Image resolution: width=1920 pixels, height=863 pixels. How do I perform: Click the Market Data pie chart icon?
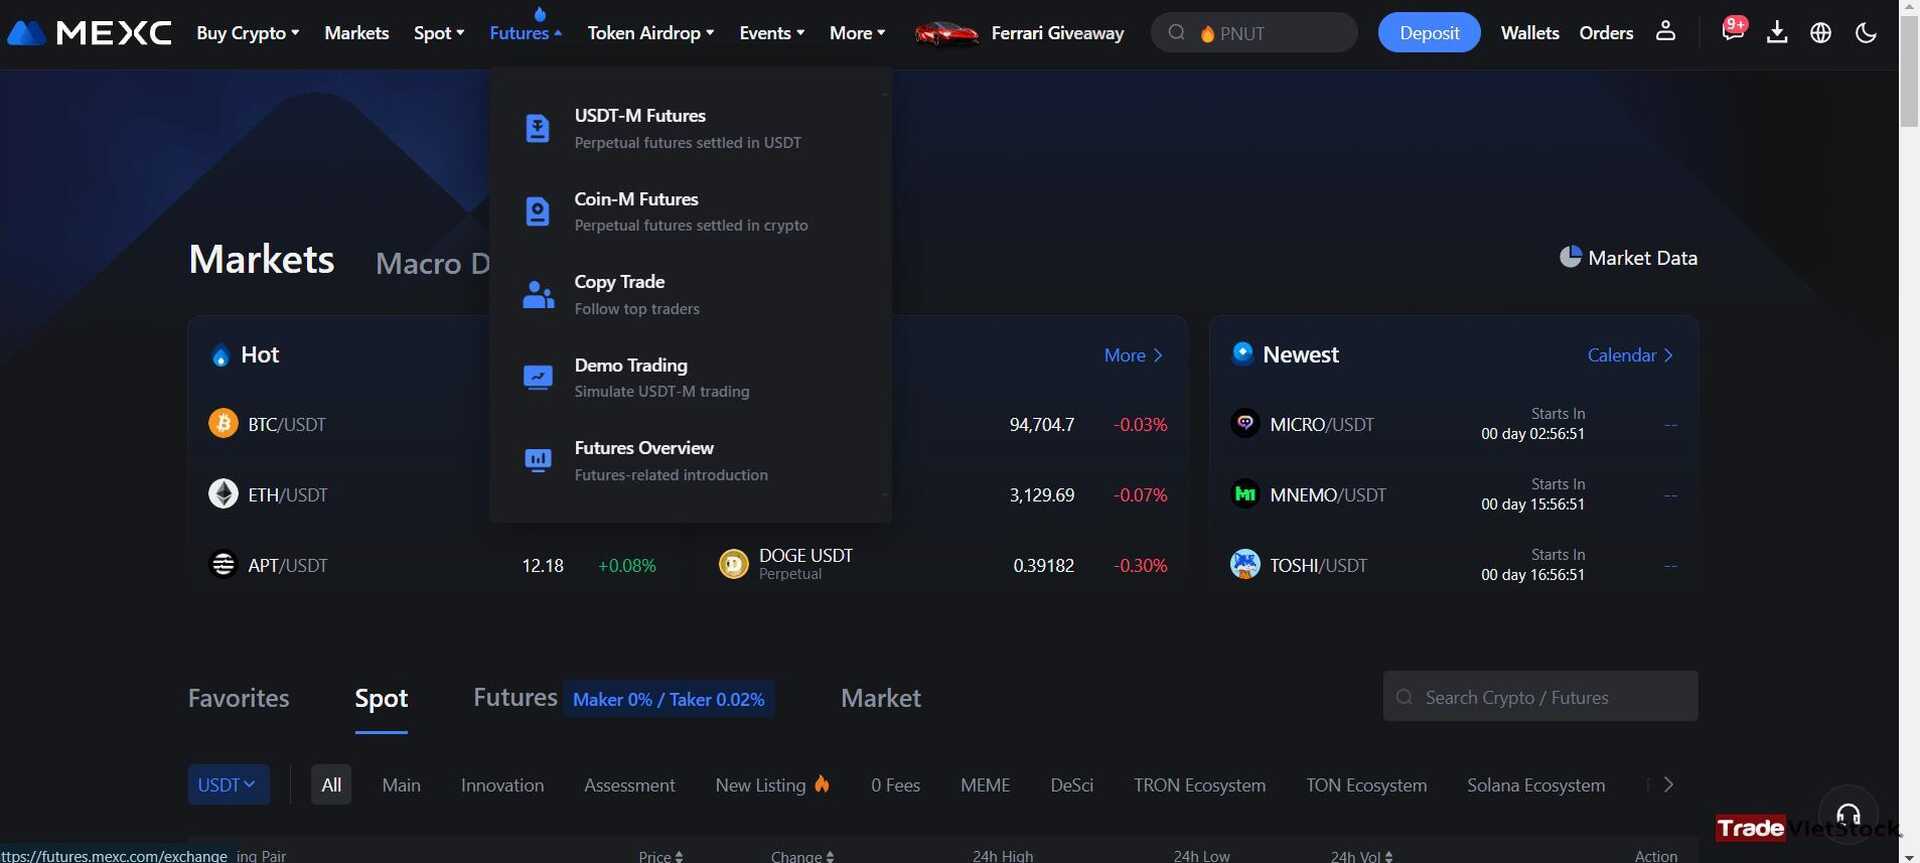click(x=1570, y=257)
